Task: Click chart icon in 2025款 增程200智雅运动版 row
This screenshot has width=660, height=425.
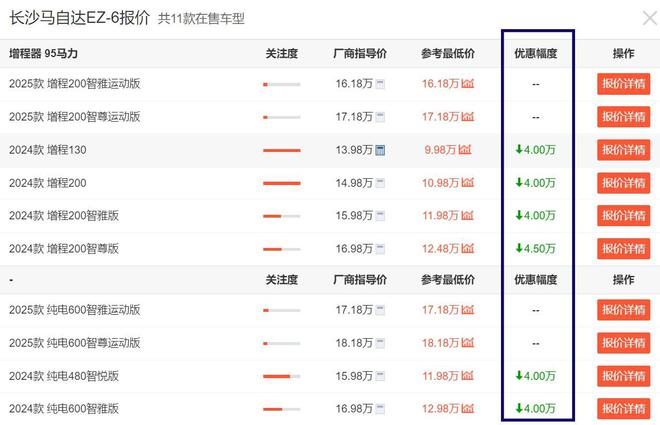Action: [x=467, y=85]
